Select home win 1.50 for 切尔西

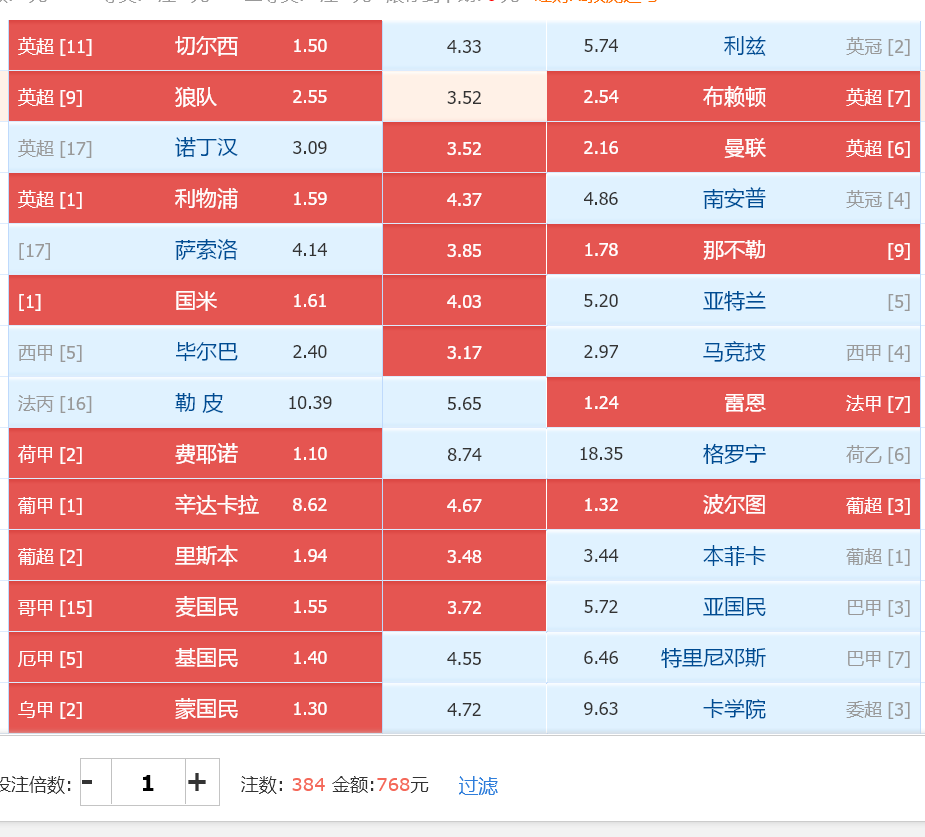point(195,45)
